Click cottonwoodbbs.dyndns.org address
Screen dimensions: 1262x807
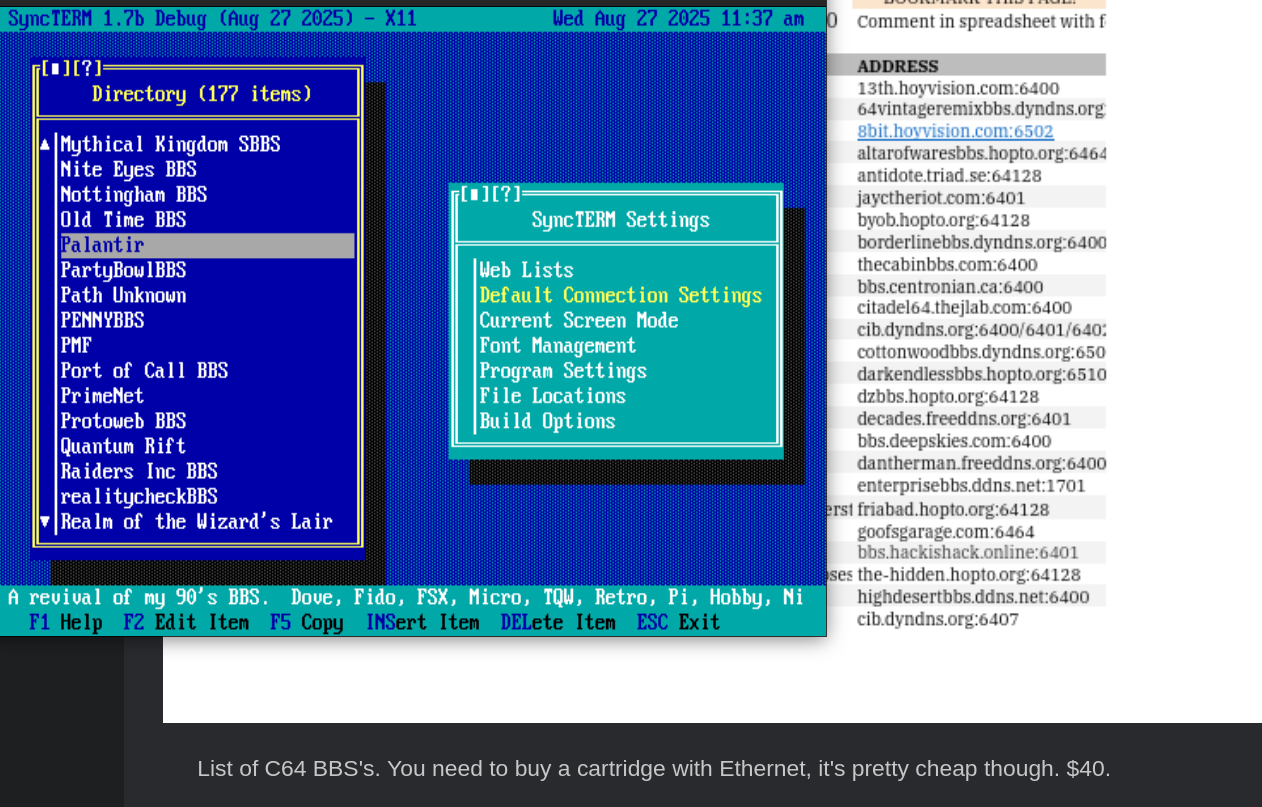(981, 352)
